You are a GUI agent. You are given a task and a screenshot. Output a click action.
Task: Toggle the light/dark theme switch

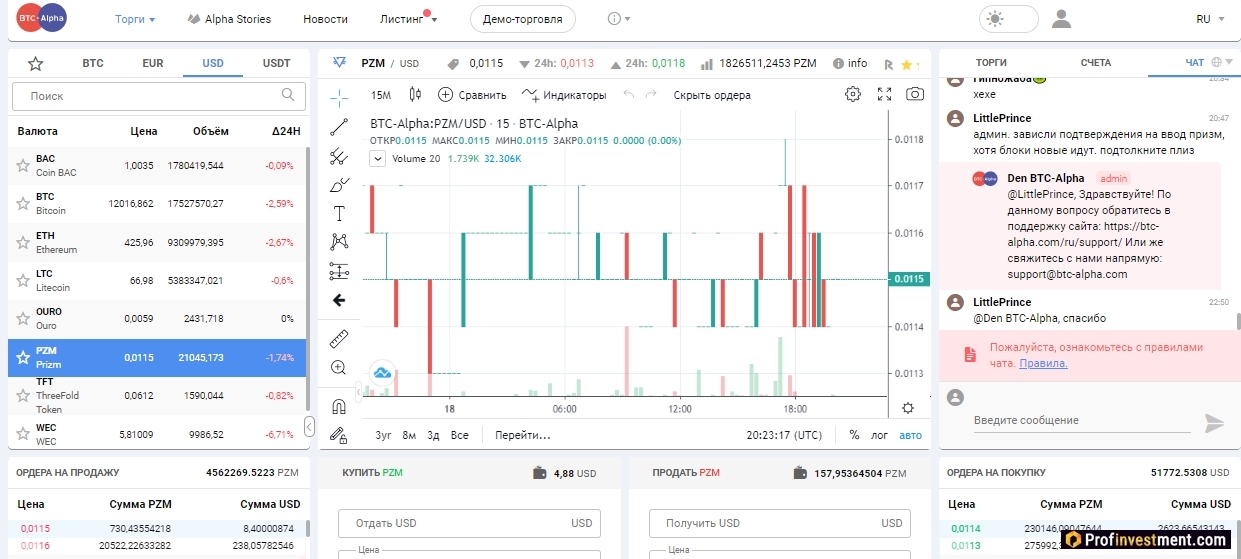tap(1008, 19)
